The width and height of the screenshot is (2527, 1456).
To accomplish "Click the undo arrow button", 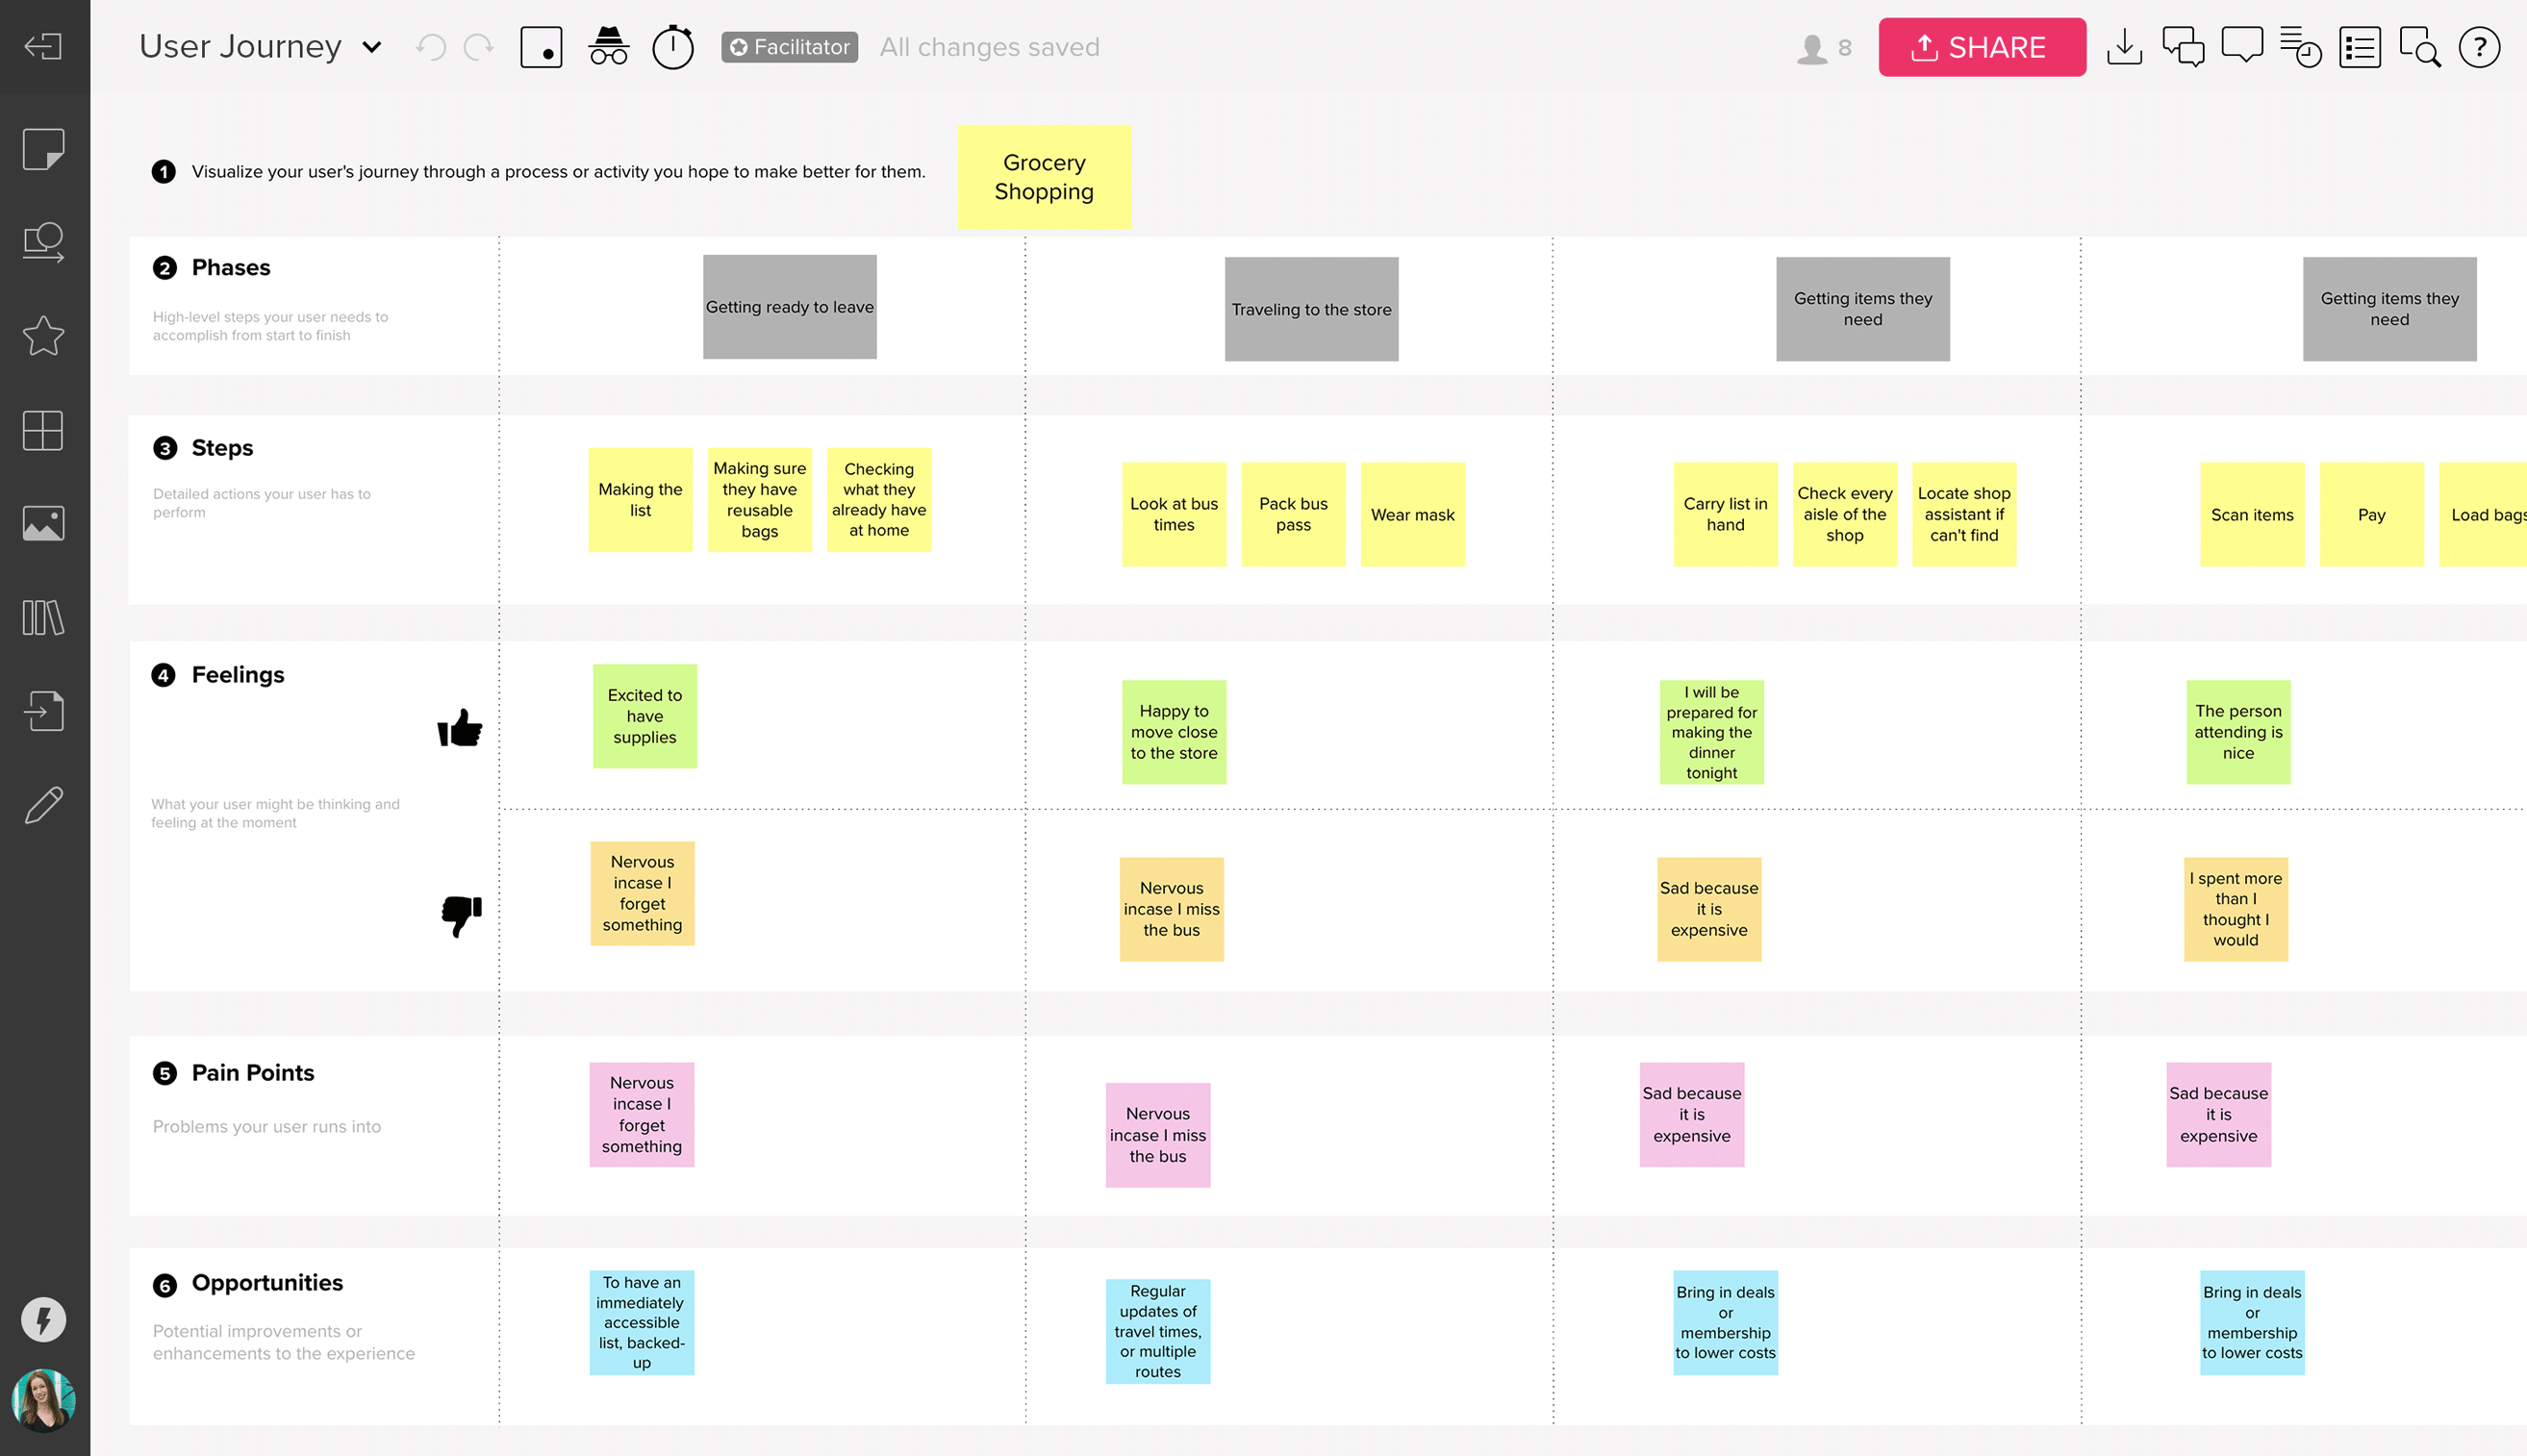I will point(430,47).
